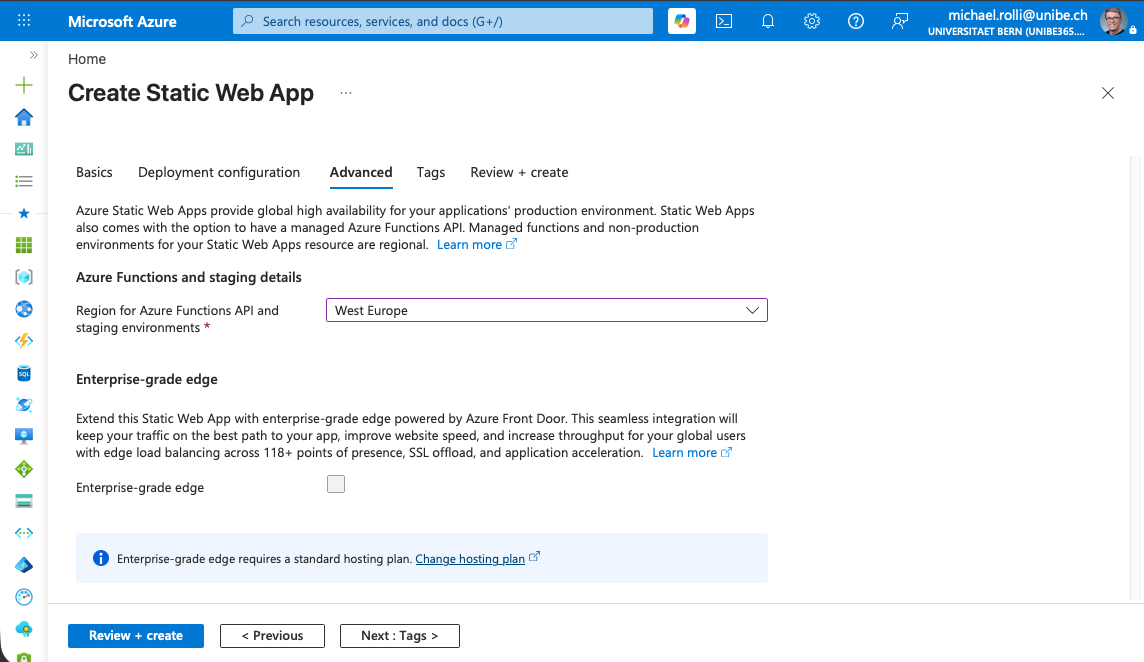
Task: Switch to the Tags tab
Action: [430, 172]
